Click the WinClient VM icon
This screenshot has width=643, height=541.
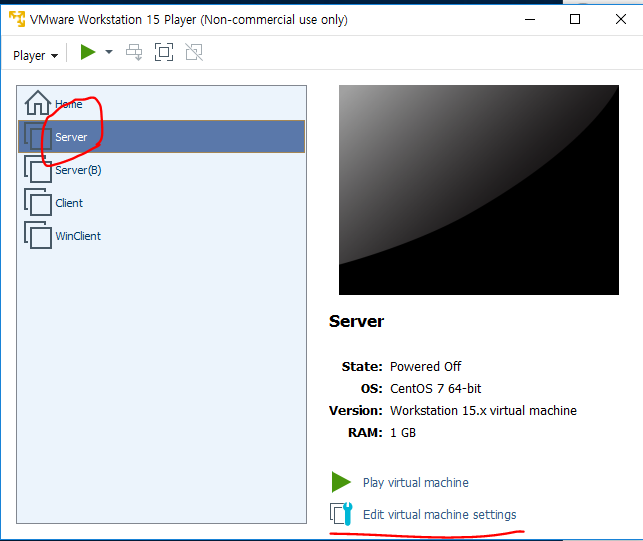coord(38,235)
